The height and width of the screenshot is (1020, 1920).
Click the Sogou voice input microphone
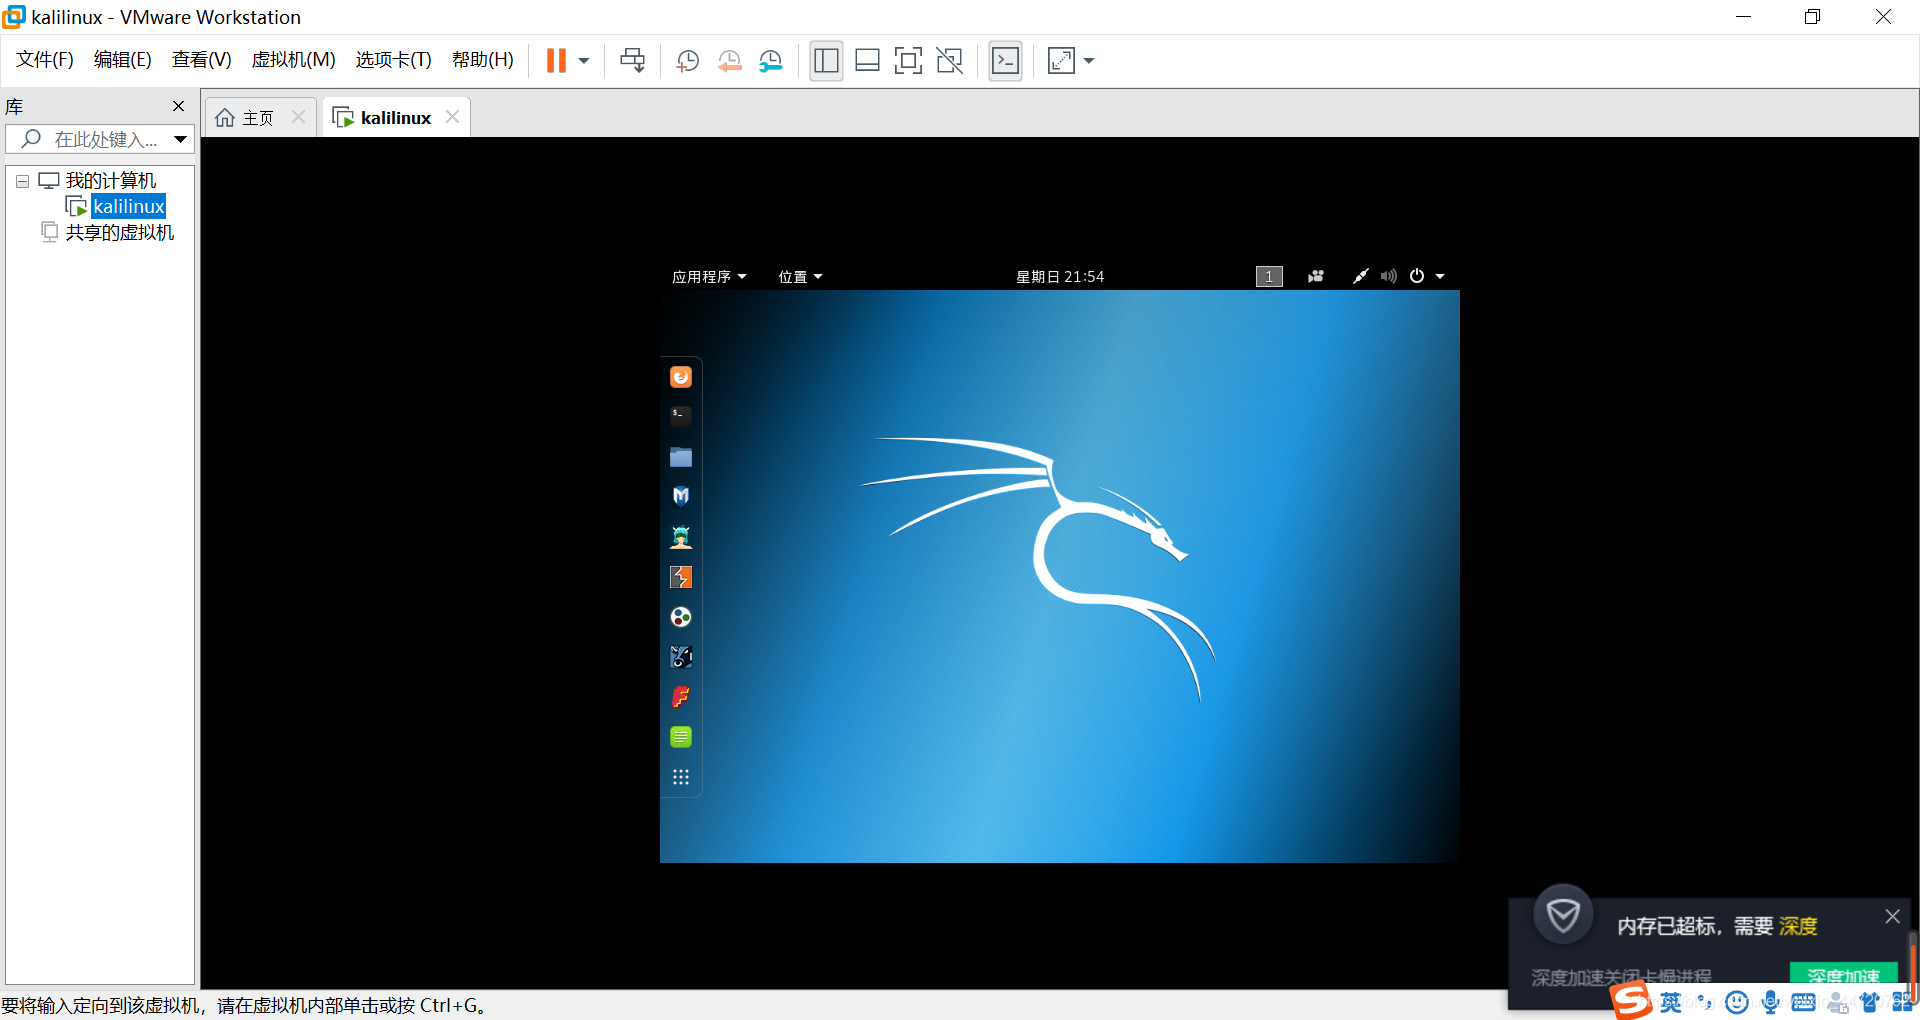click(1770, 1002)
